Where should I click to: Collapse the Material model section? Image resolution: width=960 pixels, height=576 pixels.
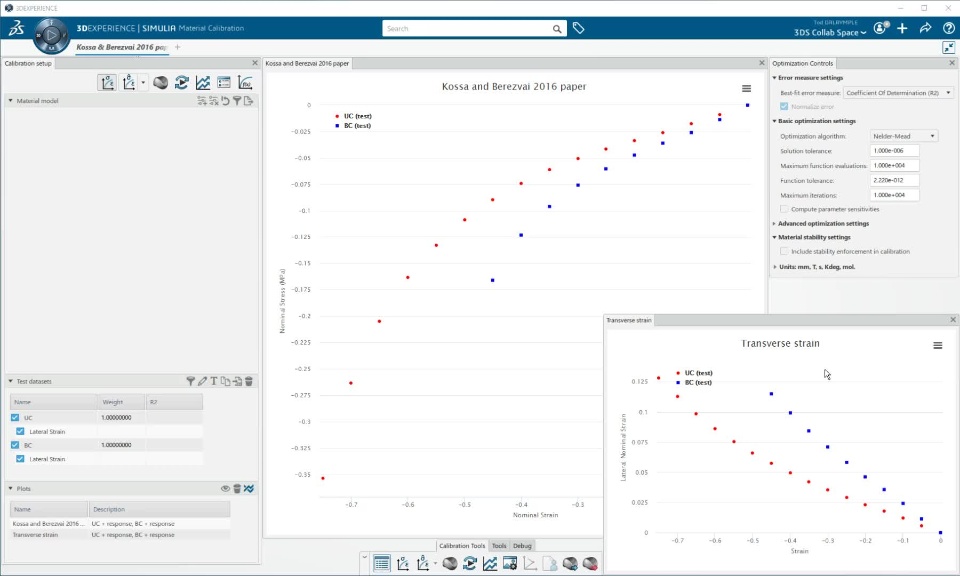click(10, 100)
